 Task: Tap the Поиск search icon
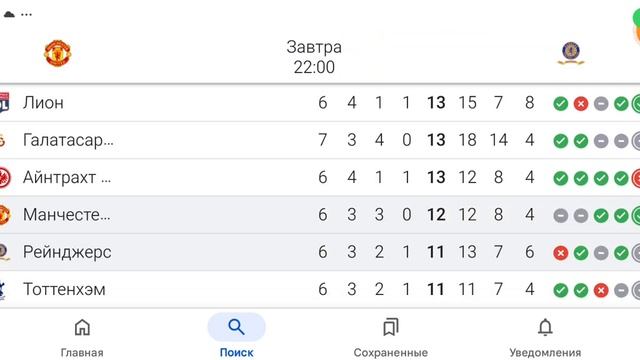point(236,327)
